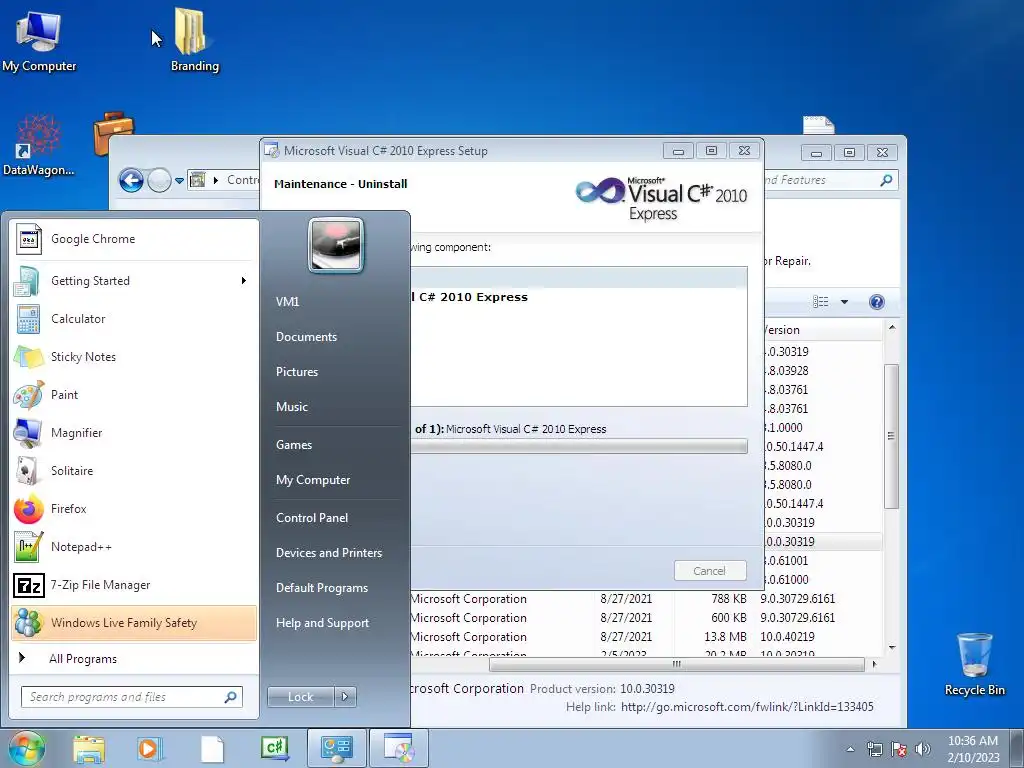The width and height of the screenshot is (1024, 768).
Task: Select the Recycle Bin desktop icon
Action: point(974,664)
